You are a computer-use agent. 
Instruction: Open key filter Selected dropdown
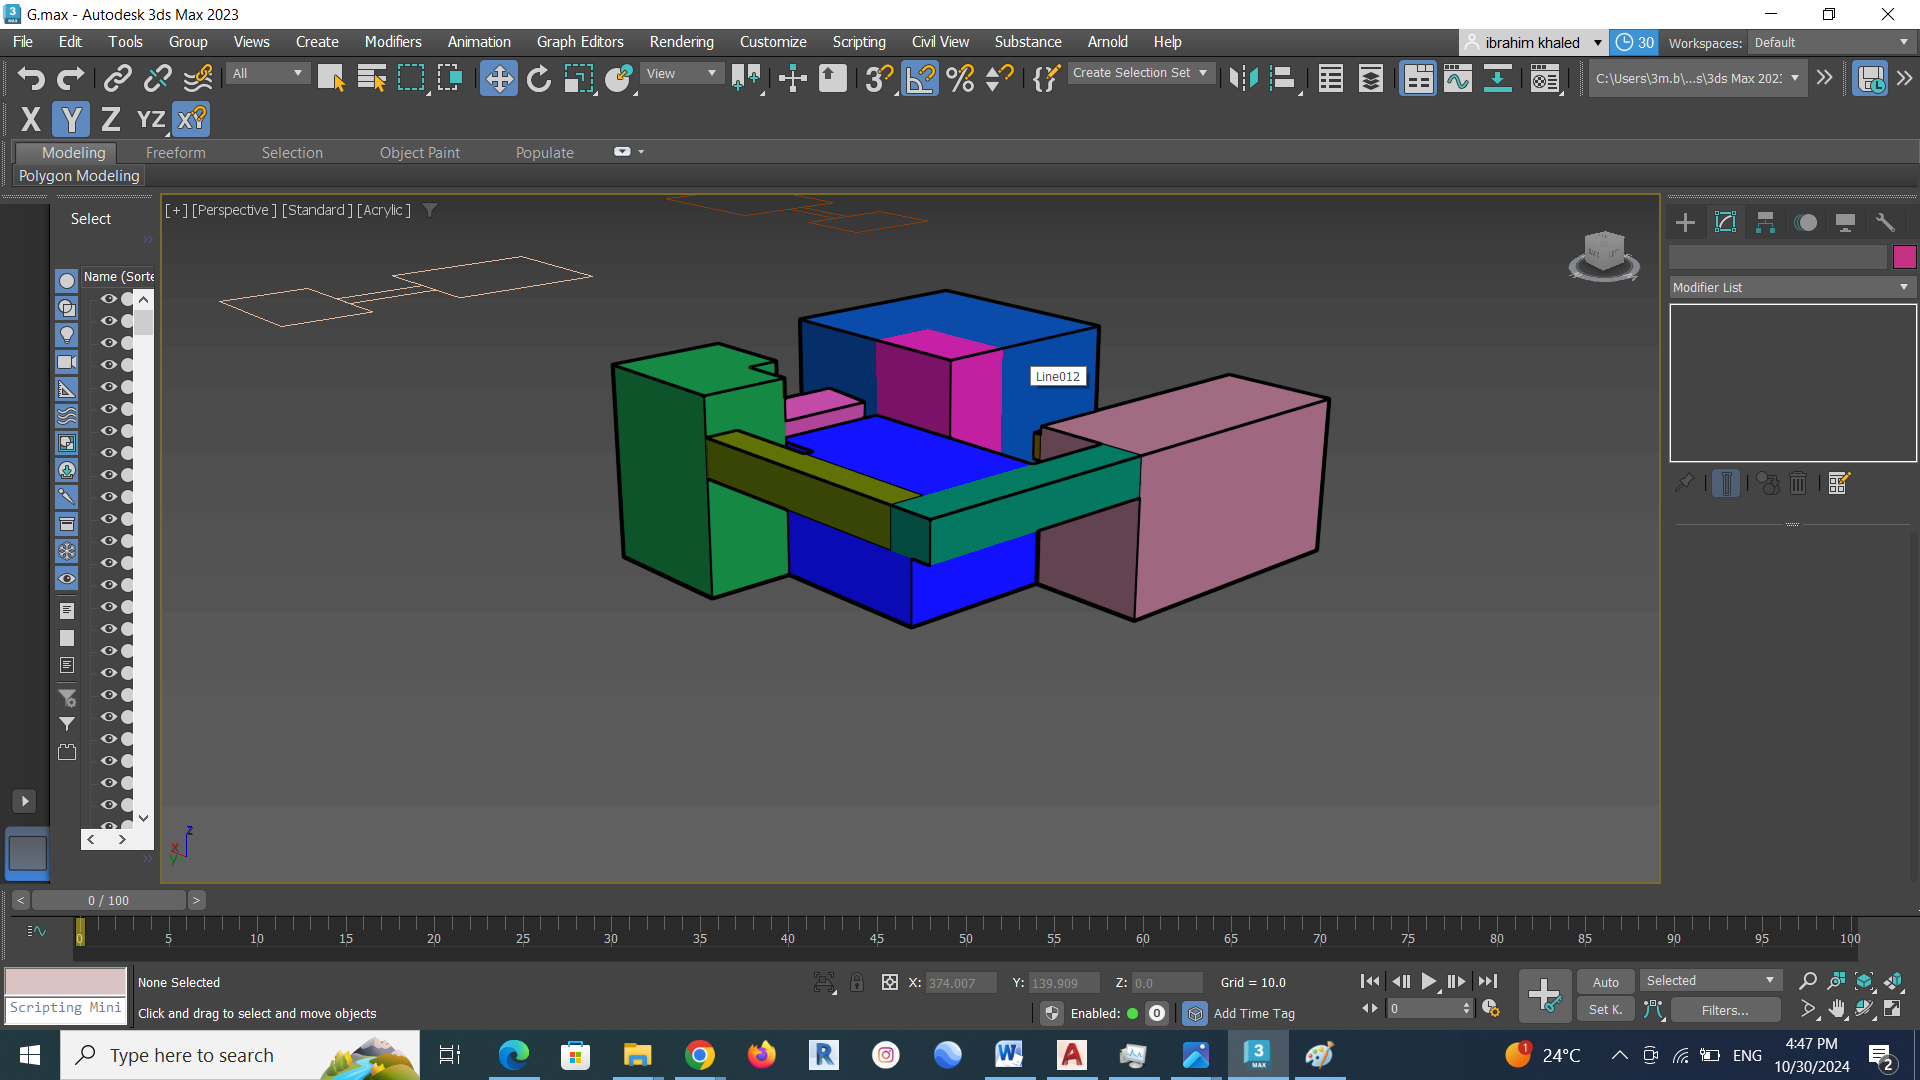(x=1710, y=981)
